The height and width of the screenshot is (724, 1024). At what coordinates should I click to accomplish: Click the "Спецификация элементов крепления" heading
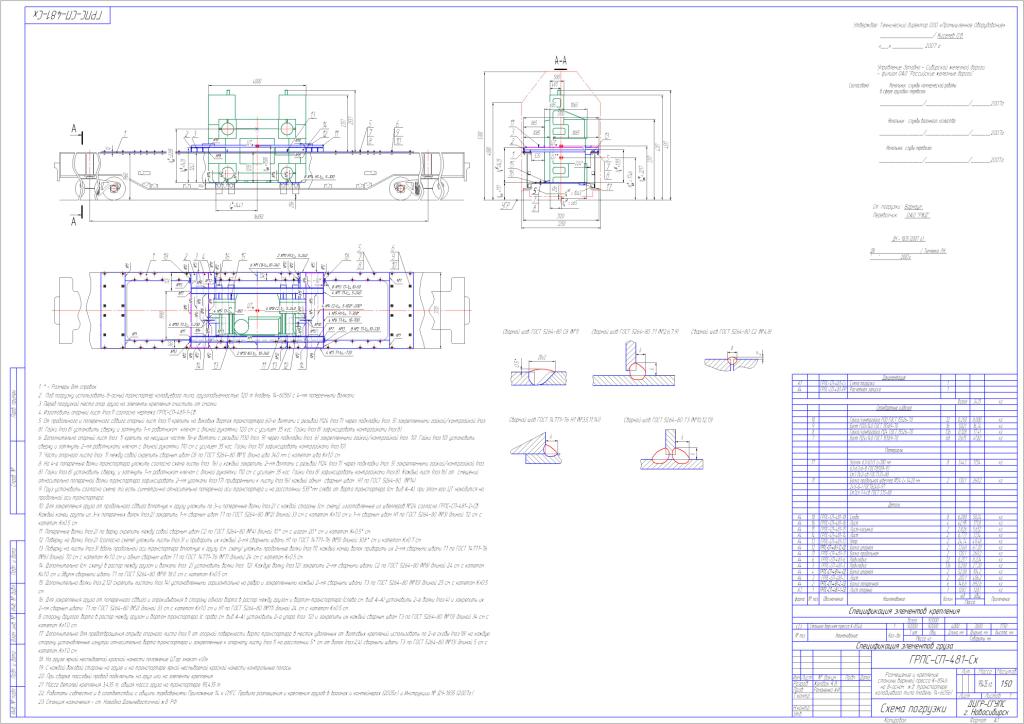[904, 612]
